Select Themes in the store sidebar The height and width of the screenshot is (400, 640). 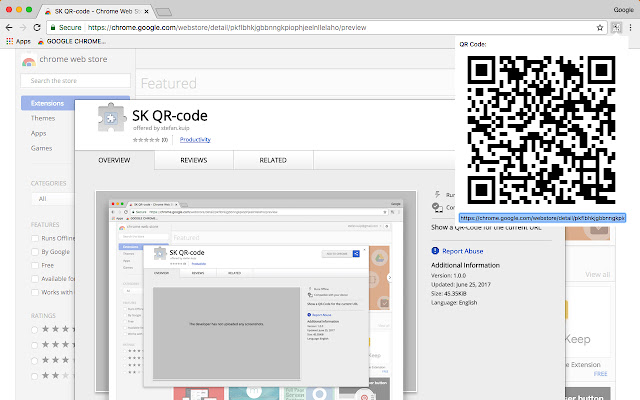click(43, 118)
